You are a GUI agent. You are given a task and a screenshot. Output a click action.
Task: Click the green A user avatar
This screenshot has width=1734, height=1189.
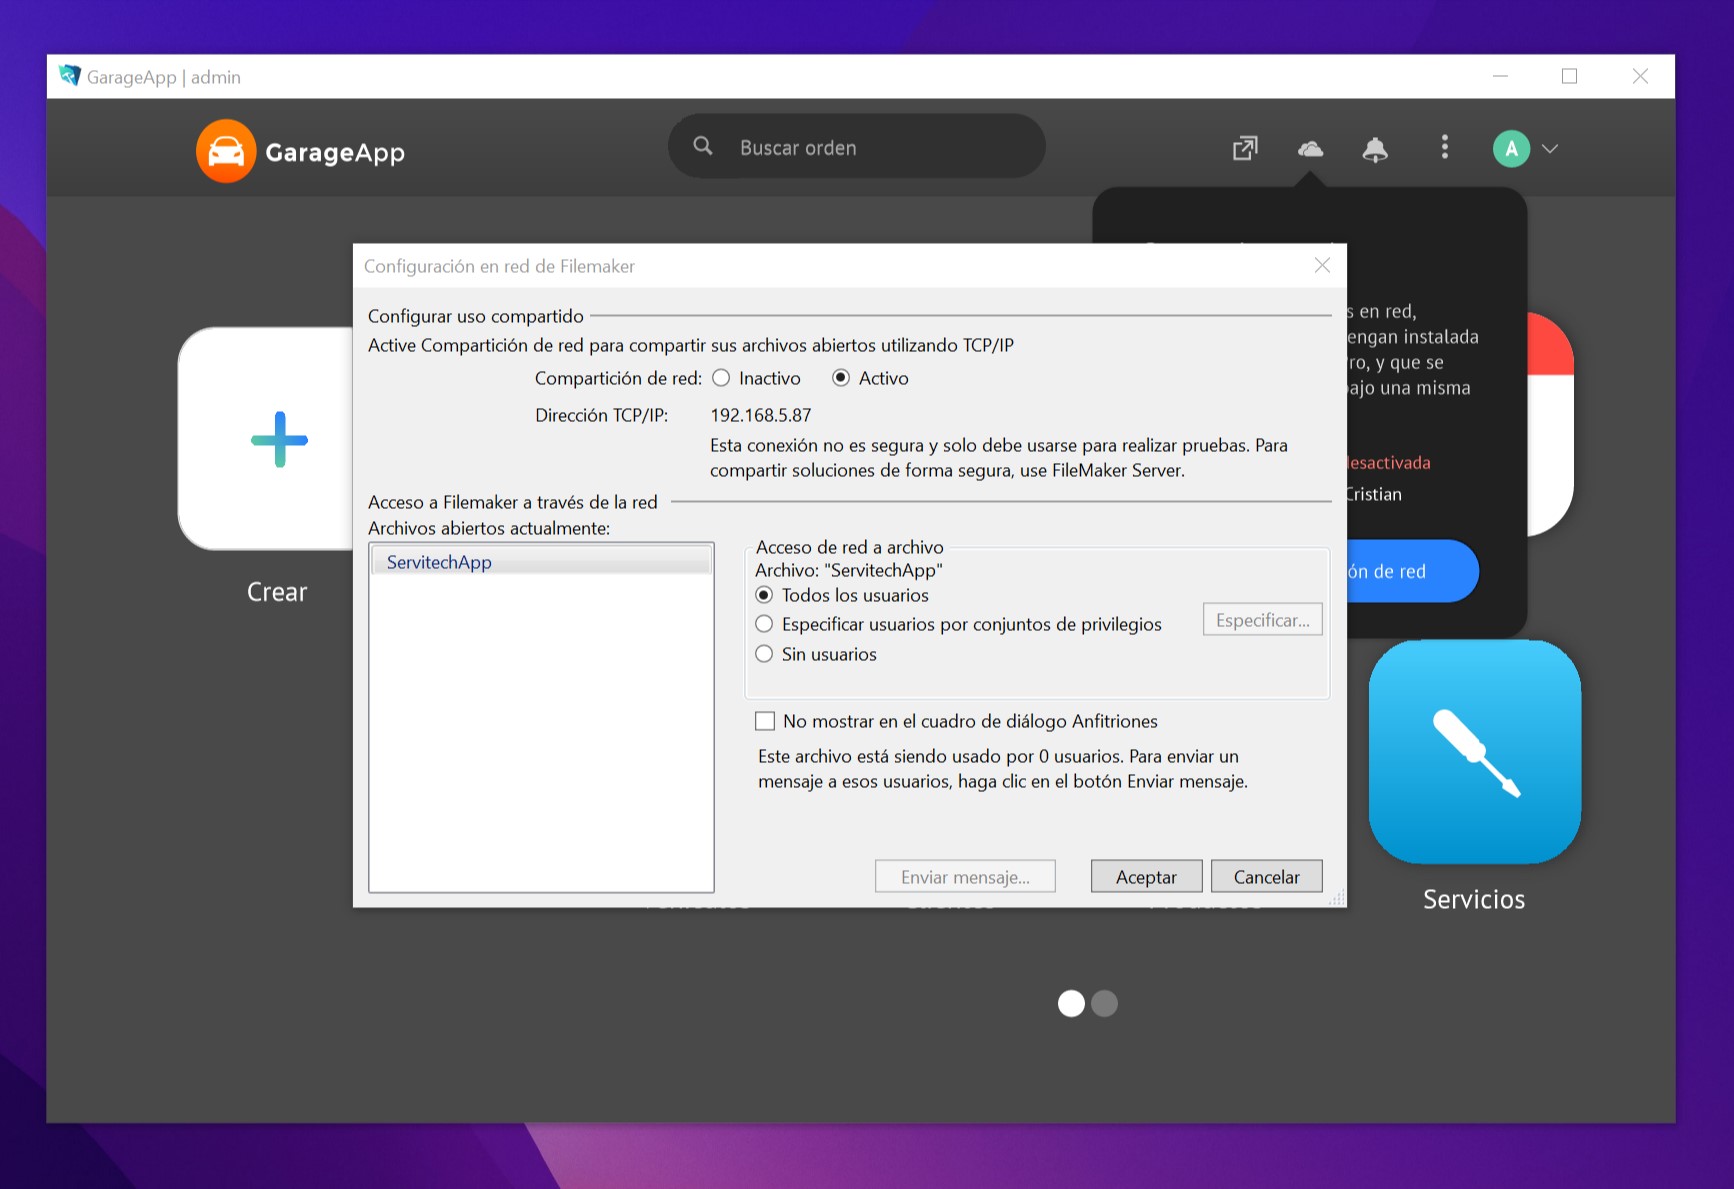(x=1511, y=148)
